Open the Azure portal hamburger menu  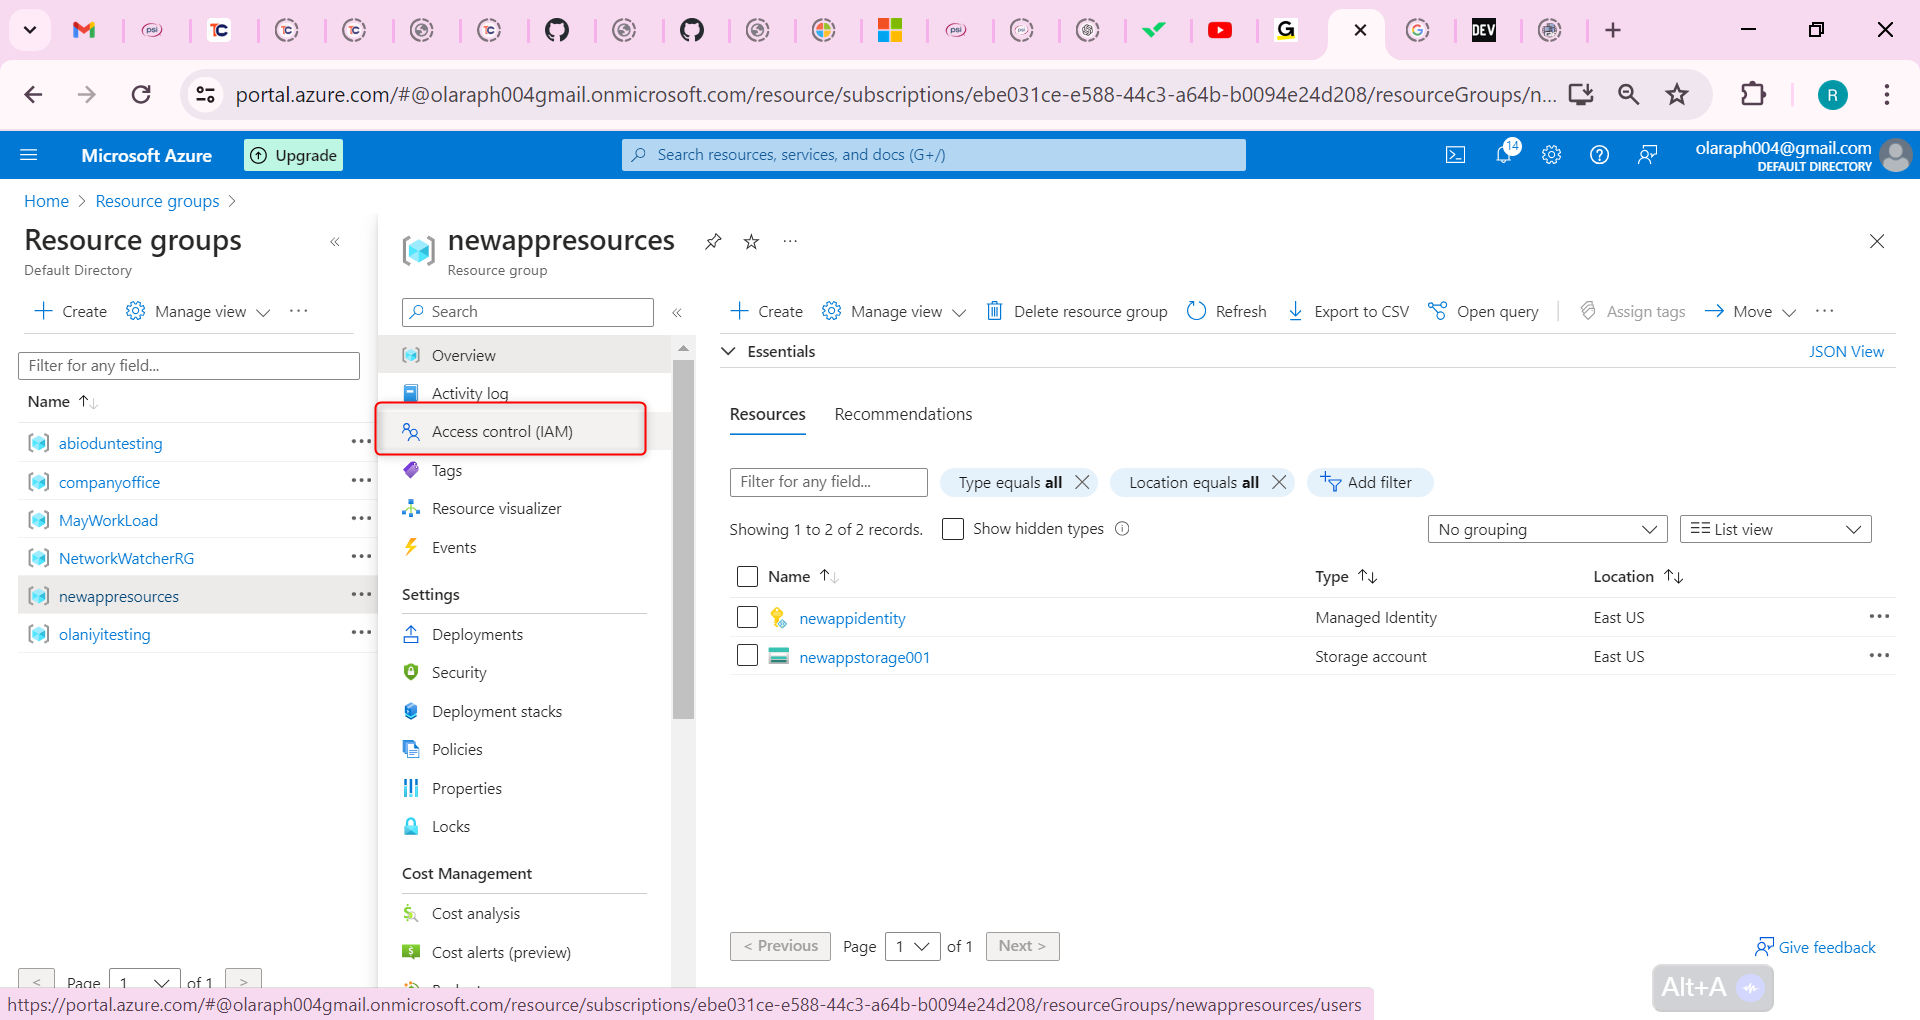pos(29,155)
